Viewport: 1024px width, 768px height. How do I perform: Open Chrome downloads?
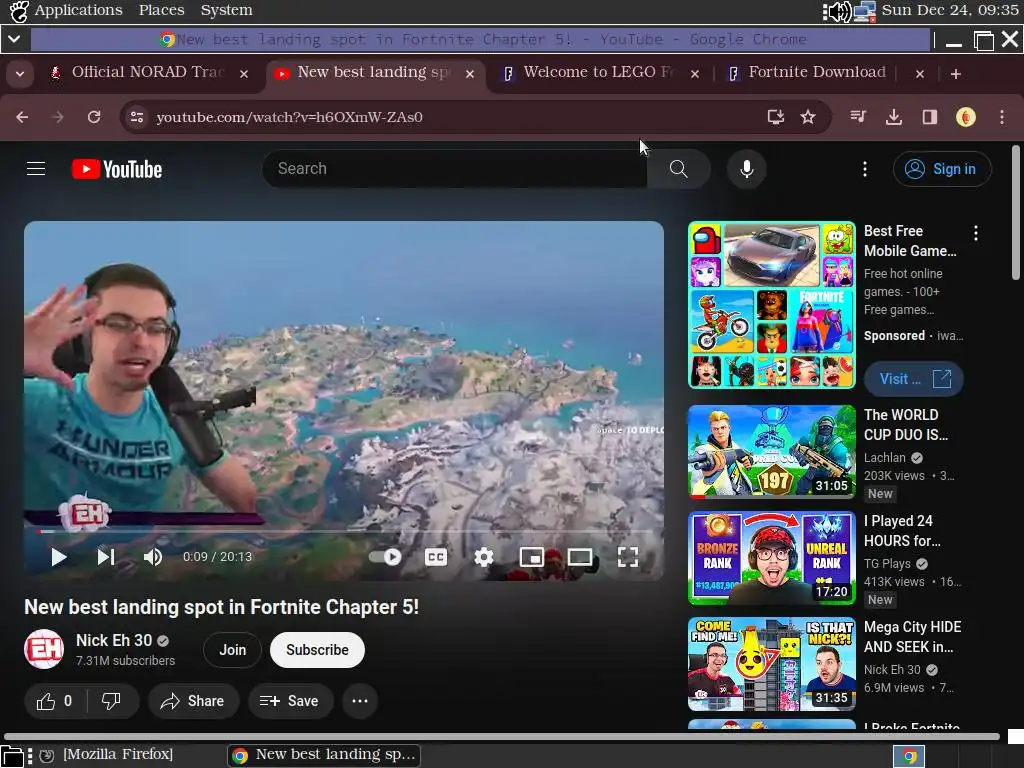pyautogui.click(x=894, y=117)
